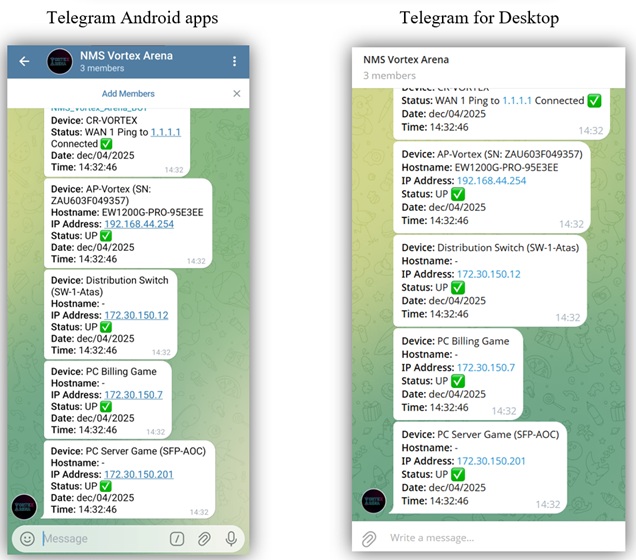
Task: Open 172.30.150.201 link in Android message
Action: [x=139, y=474]
